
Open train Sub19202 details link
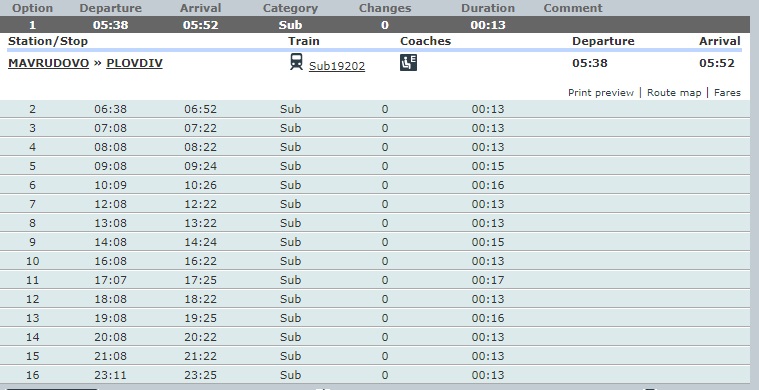tap(337, 66)
